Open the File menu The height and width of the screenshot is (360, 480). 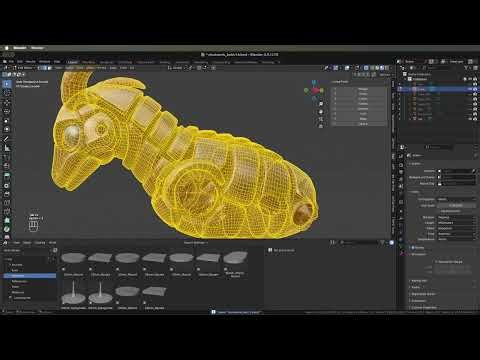[x=11, y=62]
